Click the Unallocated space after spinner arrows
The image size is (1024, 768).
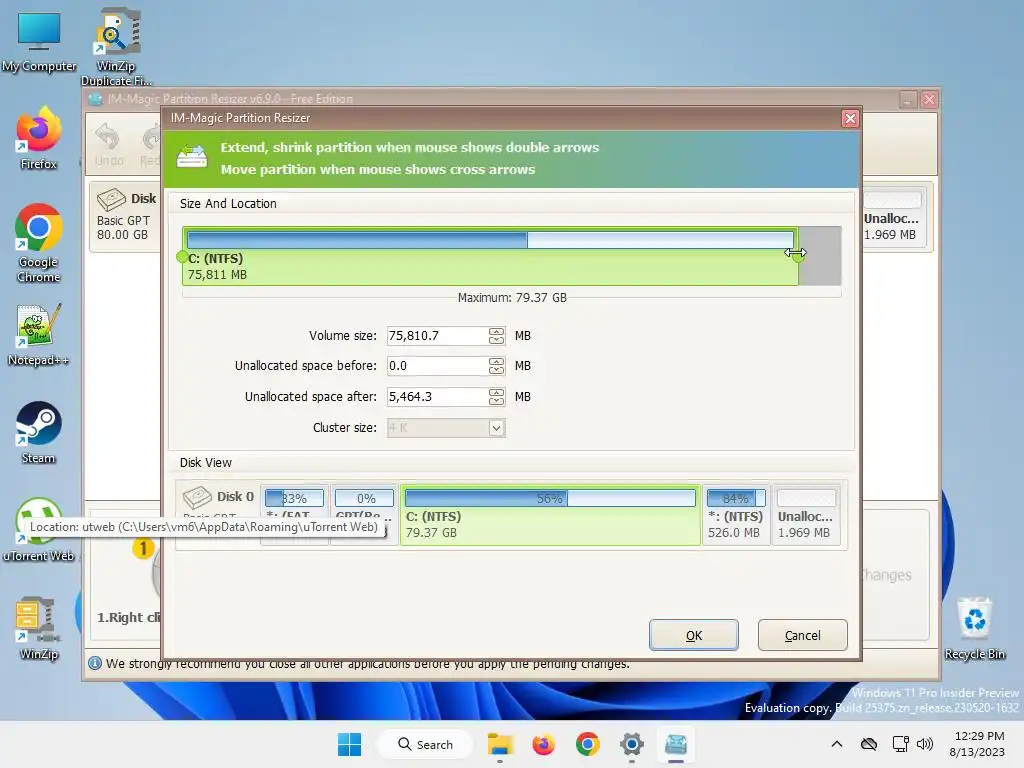(x=496, y=396)
